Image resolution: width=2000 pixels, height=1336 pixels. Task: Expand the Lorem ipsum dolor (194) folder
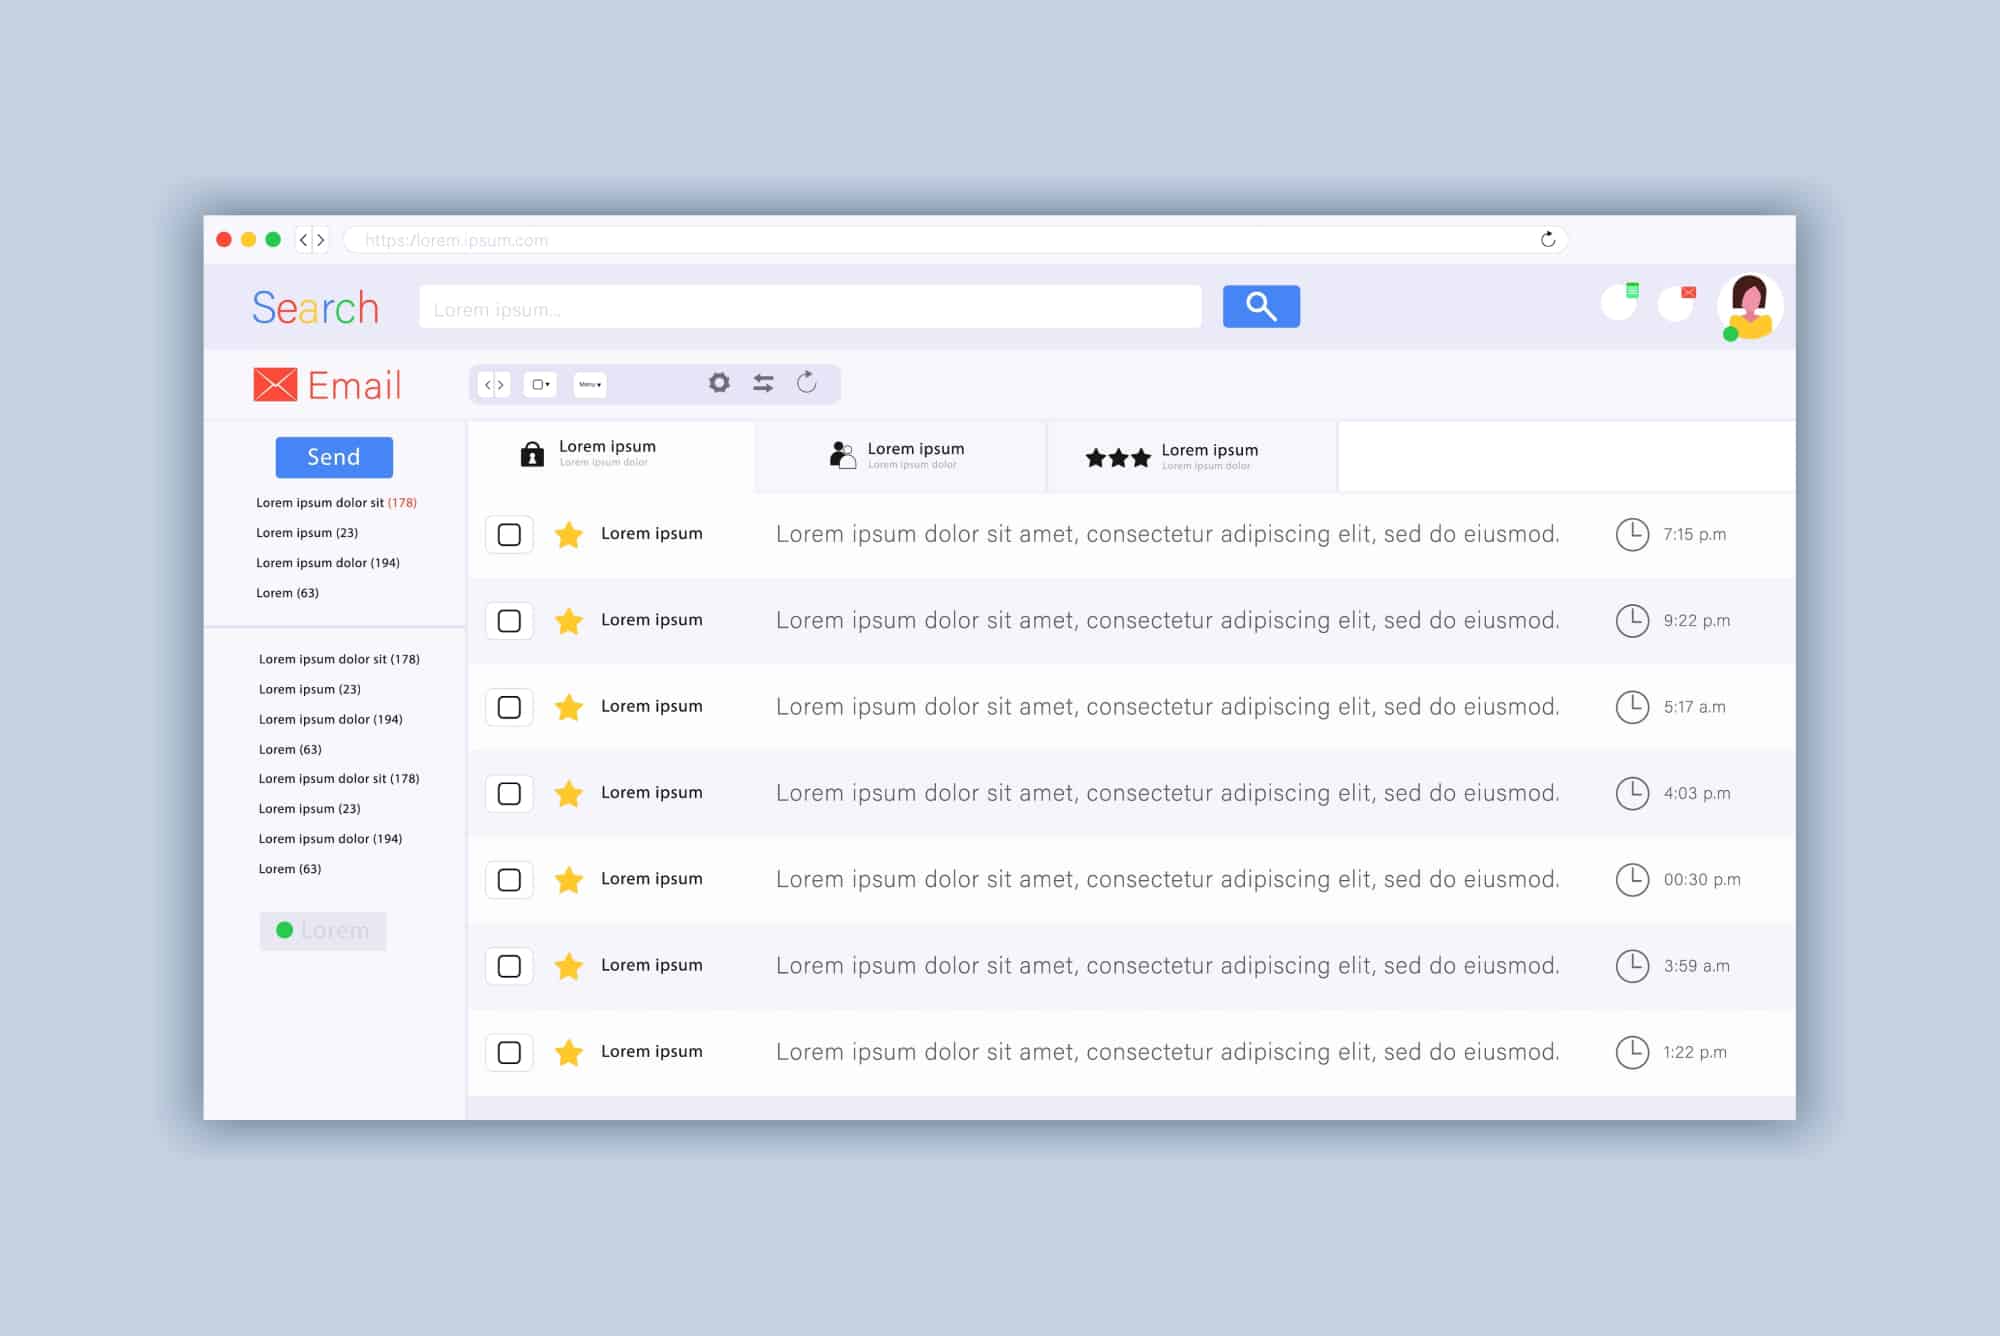(331, 562)
